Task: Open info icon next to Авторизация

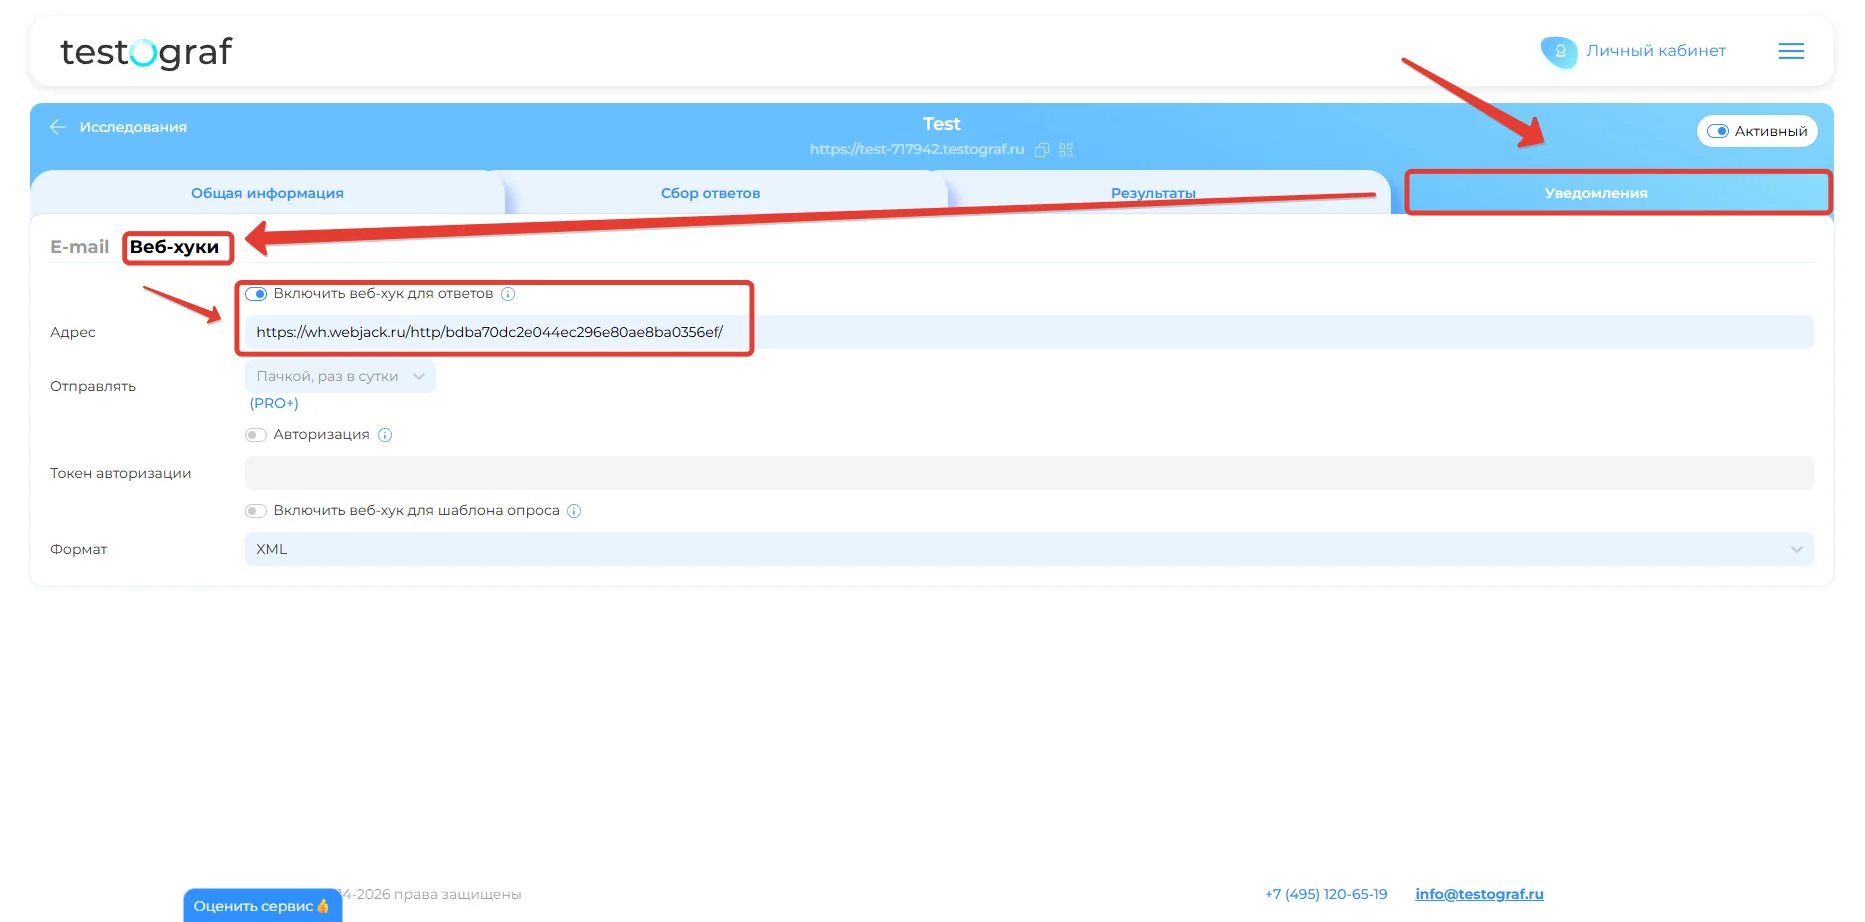Action: [x=385, y=435]
